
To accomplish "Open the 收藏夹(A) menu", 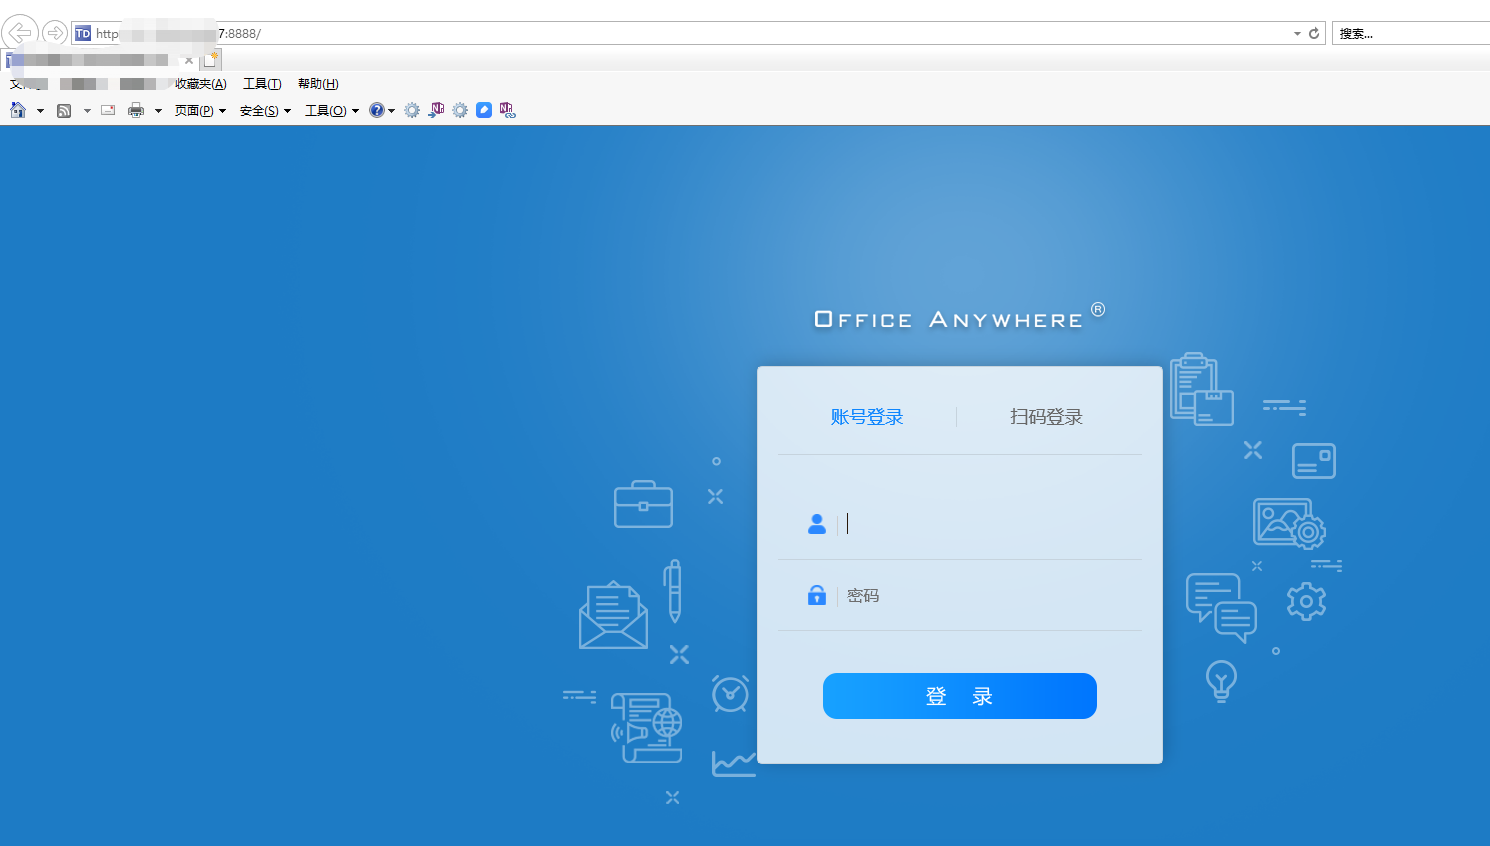I will click(x=201, y=84).
